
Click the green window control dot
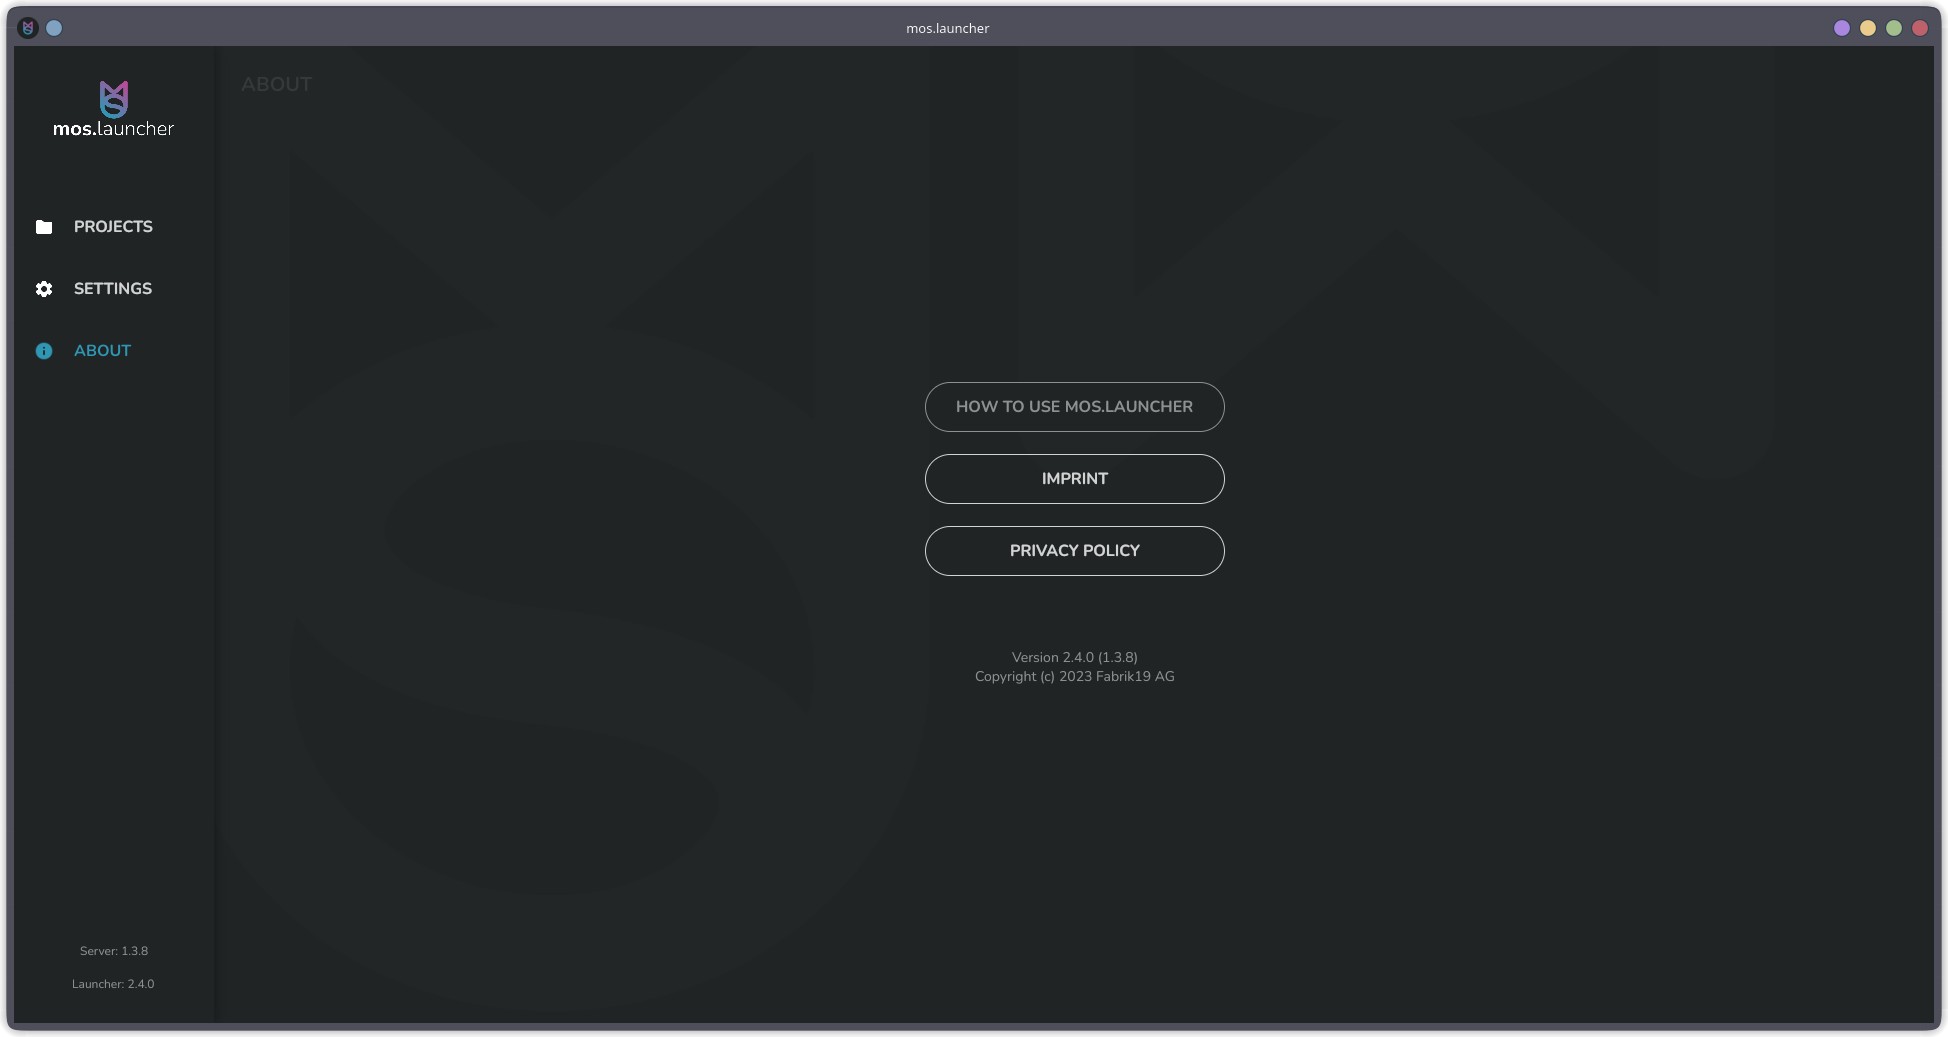(1894, 28)
